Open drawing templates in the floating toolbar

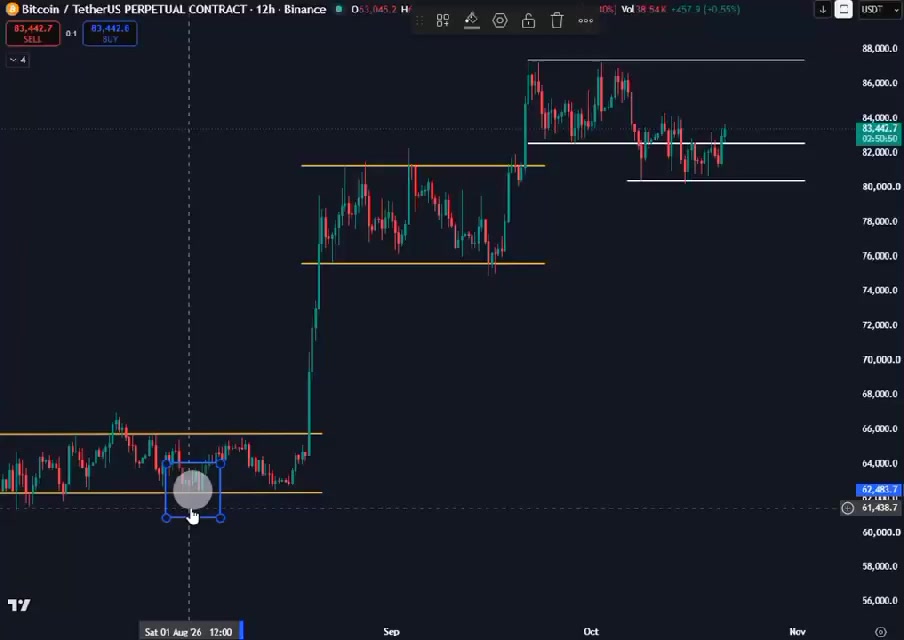point(443,21)
